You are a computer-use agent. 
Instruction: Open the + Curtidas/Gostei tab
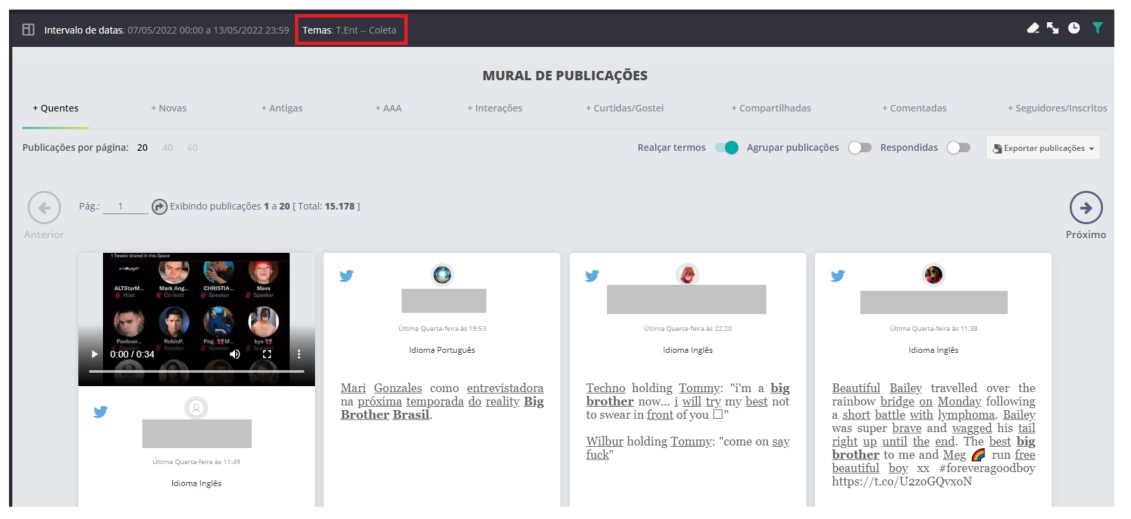[x=624, y=108]
